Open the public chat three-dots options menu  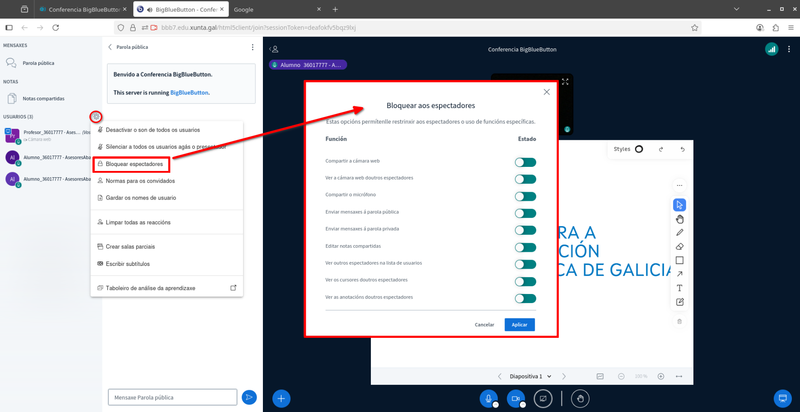point(253,47)
